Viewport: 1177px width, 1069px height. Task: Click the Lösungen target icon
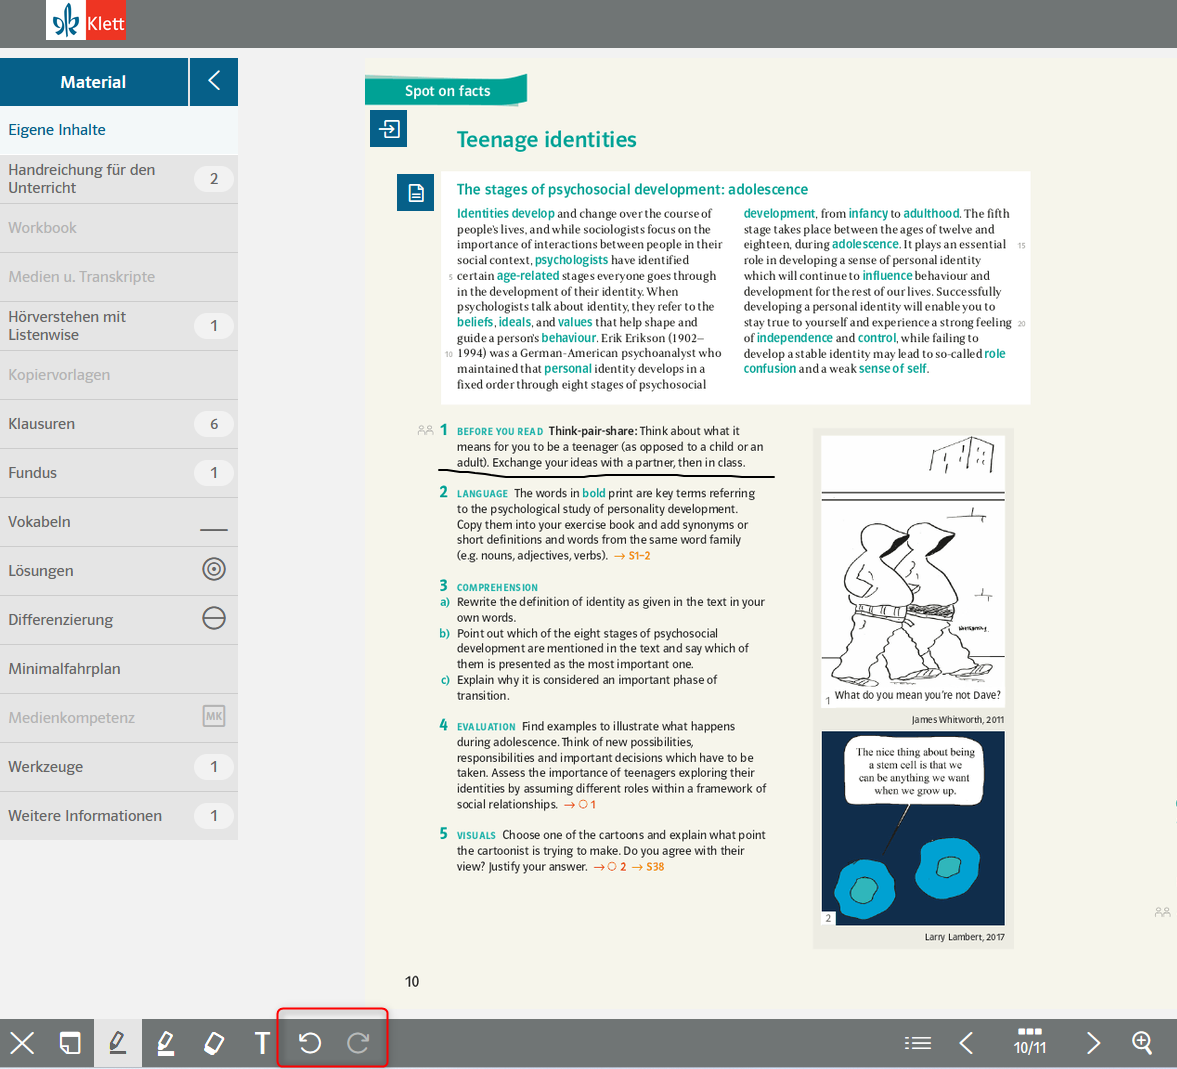[x=214, y=570]
